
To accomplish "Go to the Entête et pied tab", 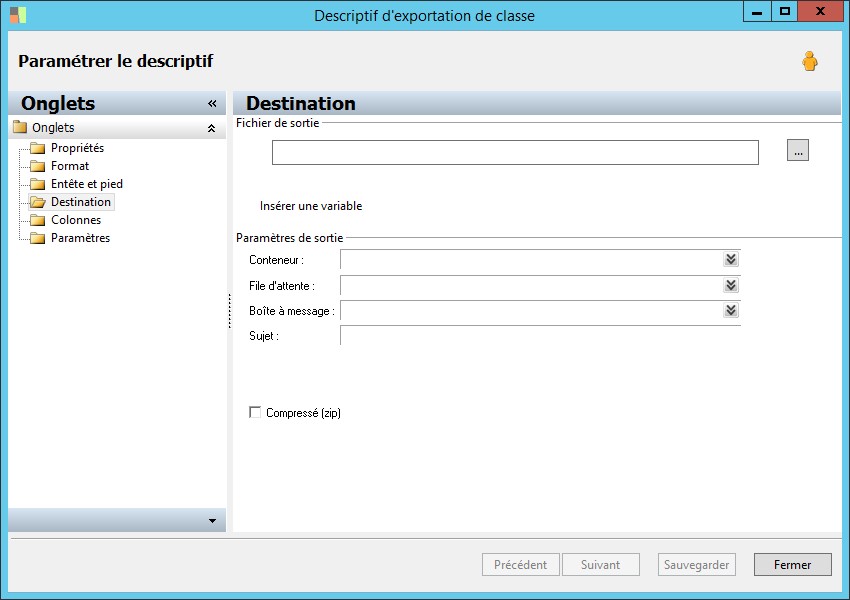I will [87, 184].
